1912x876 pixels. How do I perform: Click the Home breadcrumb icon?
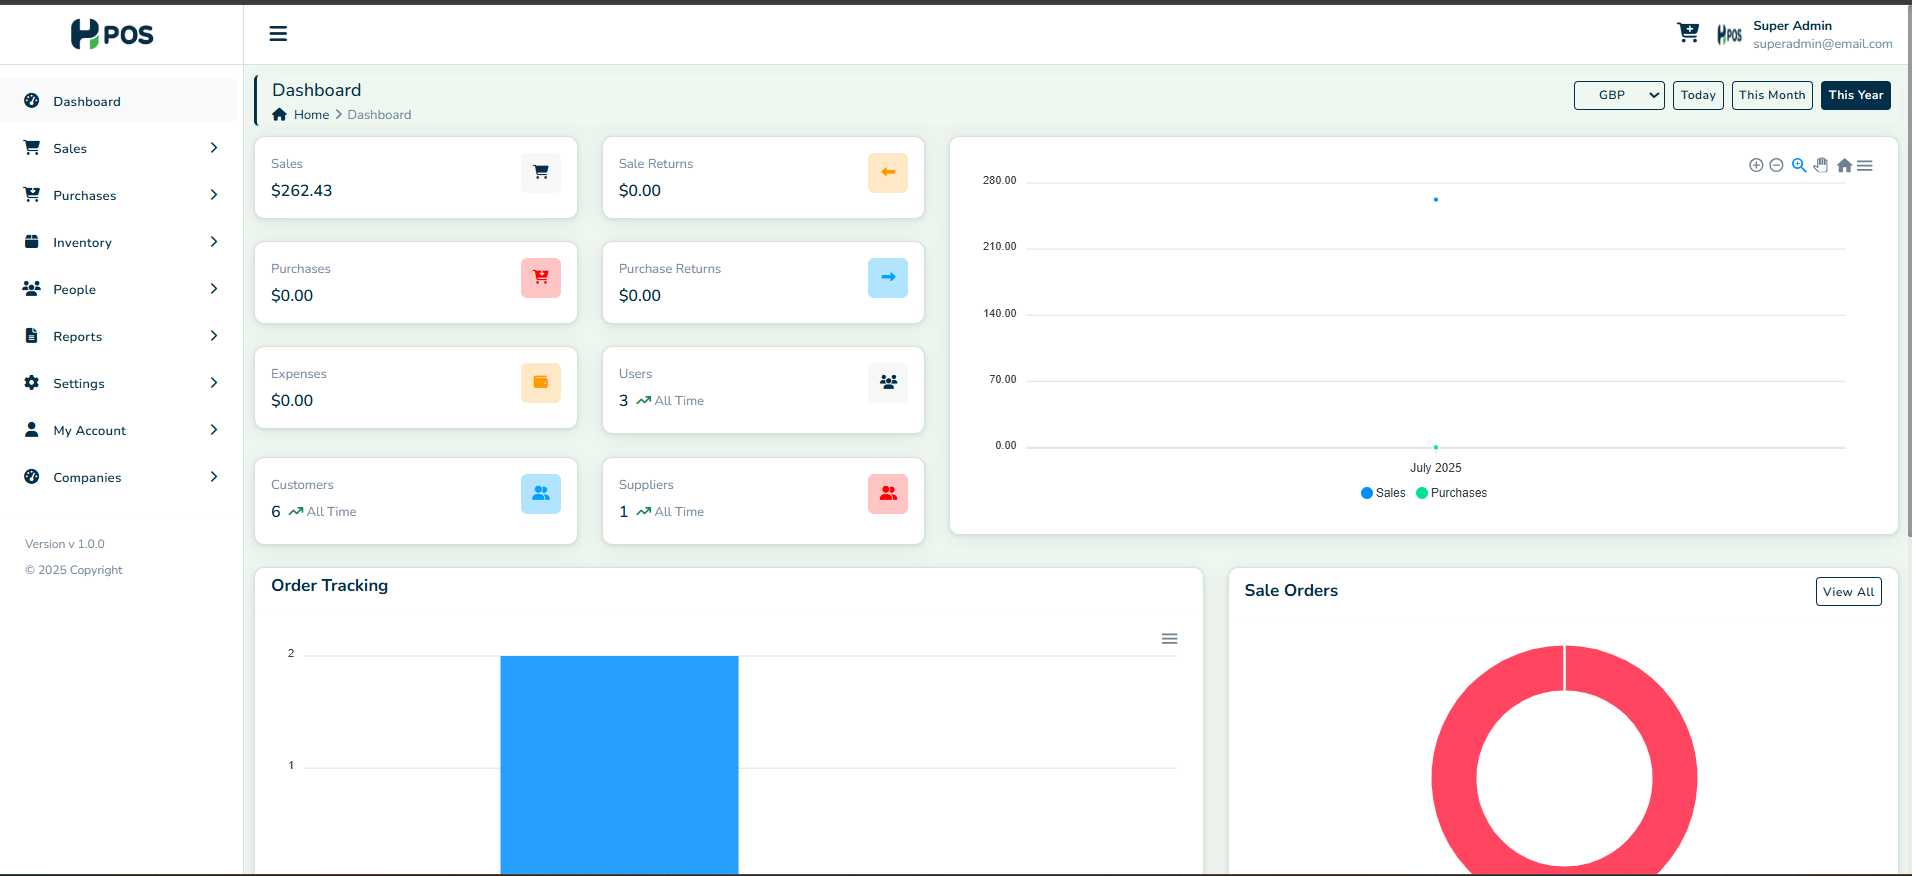coord(280,114)
